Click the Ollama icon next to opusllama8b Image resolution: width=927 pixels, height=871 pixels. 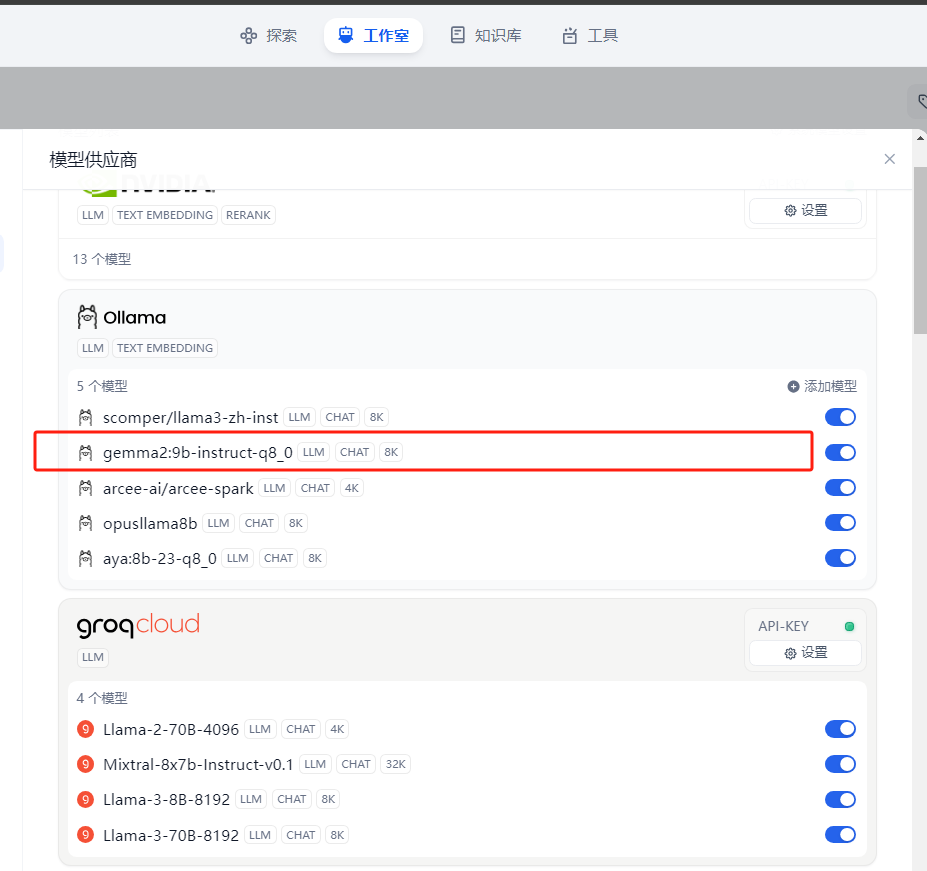(x=86, y=522)
